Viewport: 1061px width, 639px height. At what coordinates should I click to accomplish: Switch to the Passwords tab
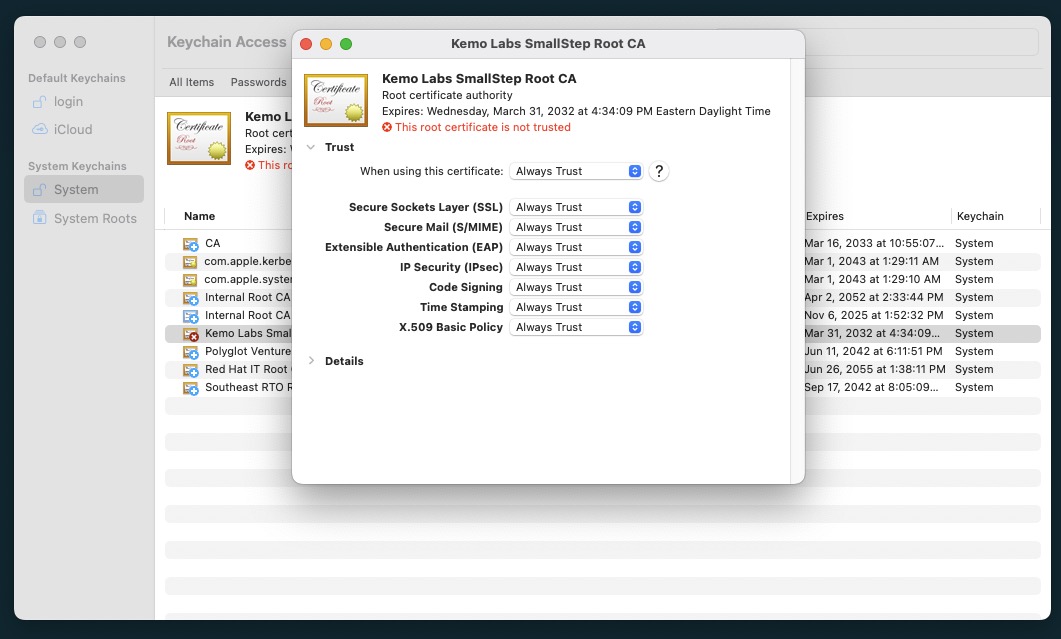click(x=258, y=82)
